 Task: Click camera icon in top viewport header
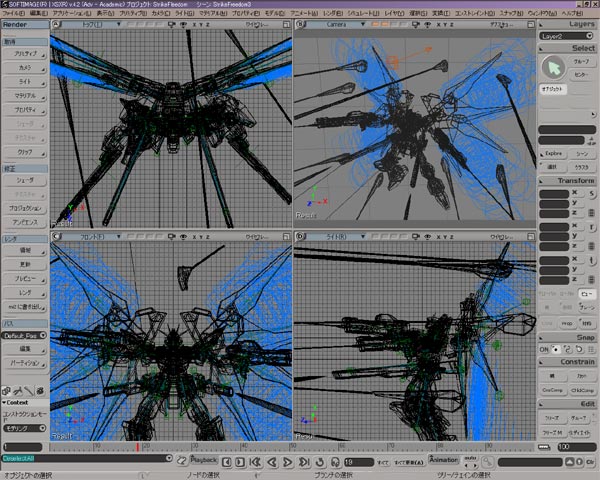pyautogui.click(x=171, y=24)
